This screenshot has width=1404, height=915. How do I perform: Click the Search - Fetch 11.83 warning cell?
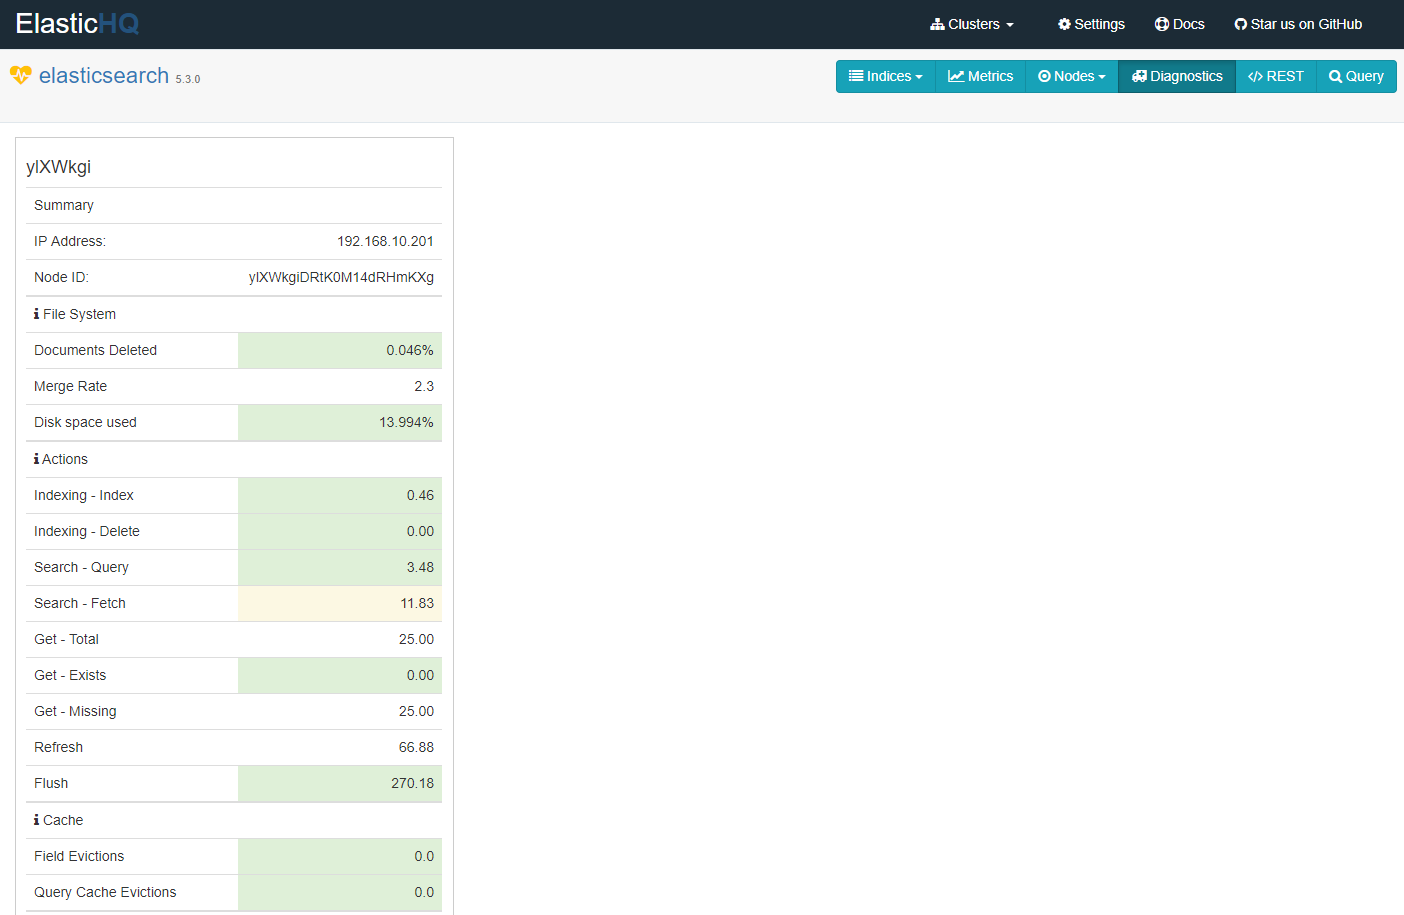pyautogui.click(x=340, y=603)
